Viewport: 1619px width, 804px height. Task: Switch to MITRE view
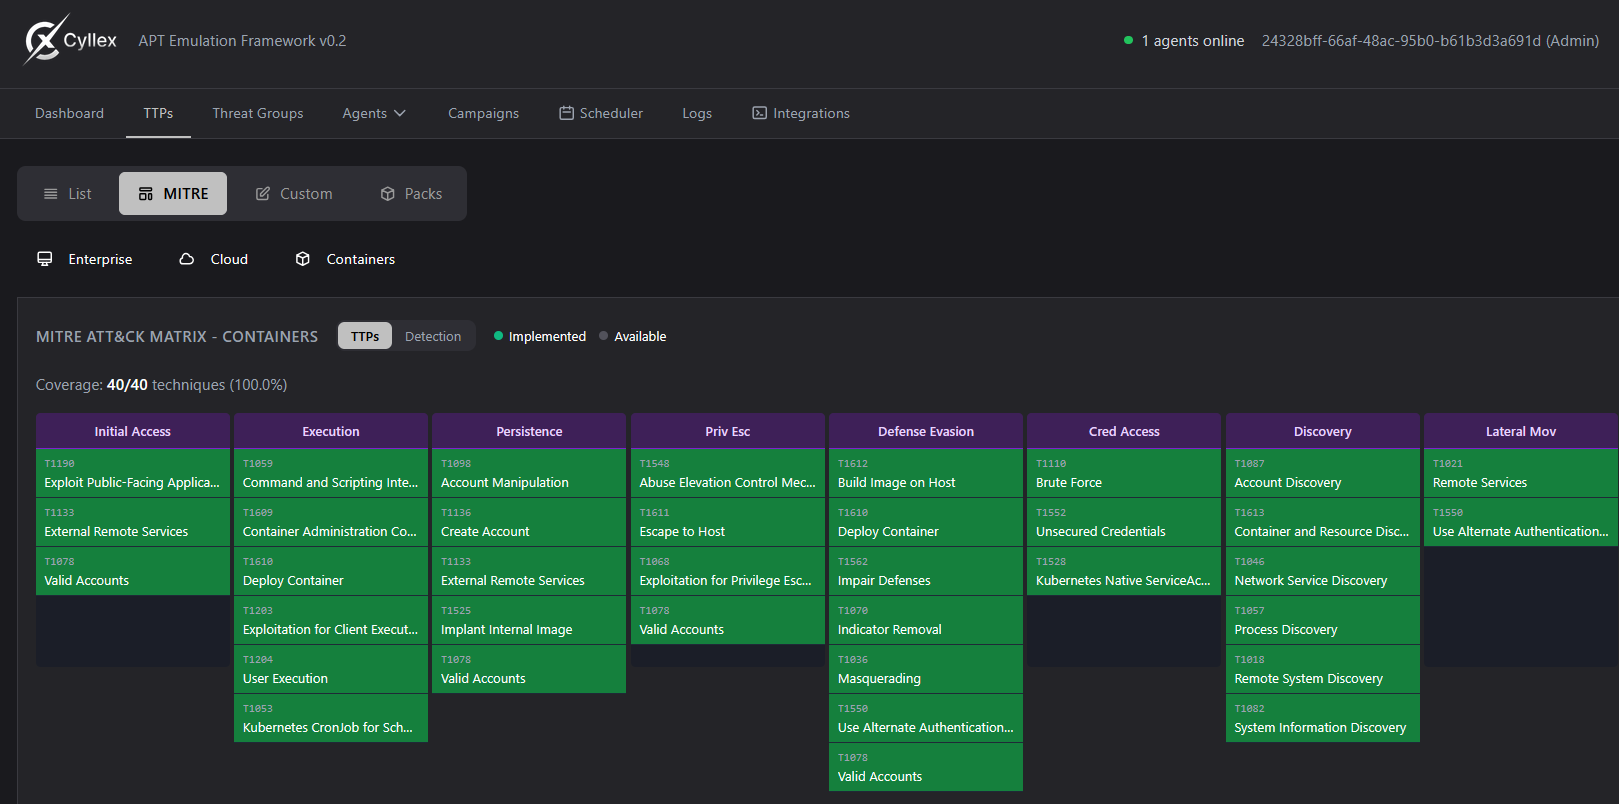(x=173, y=194)
